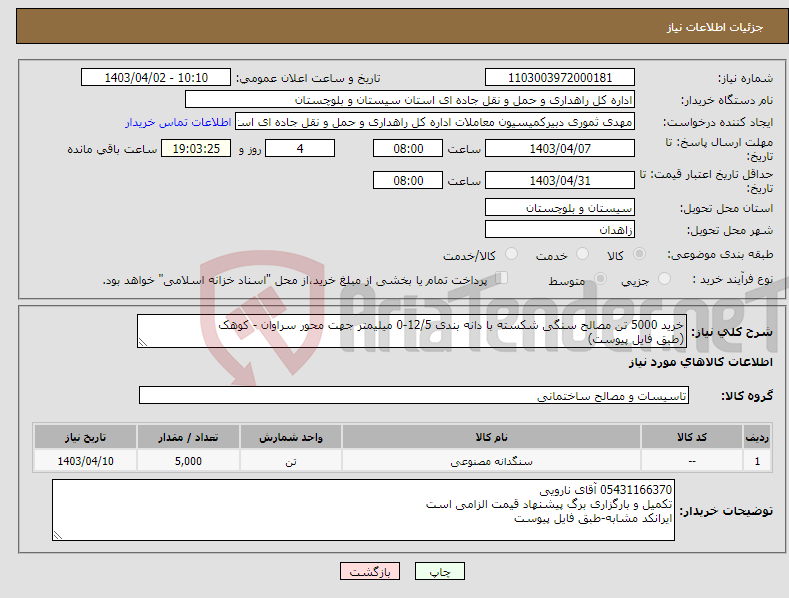
Task: Click the buyer notes textarea with 05431166370
Action: tap(363, 510)
